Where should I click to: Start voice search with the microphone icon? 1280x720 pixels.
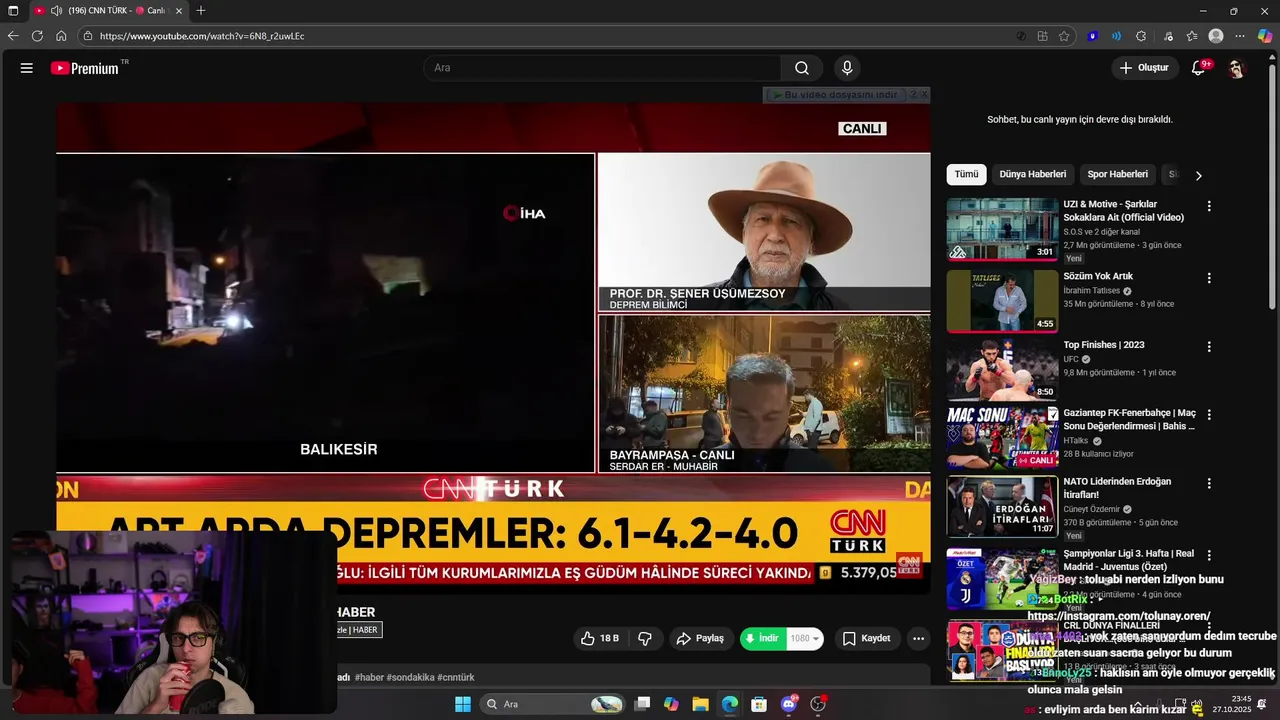point(847,68)
